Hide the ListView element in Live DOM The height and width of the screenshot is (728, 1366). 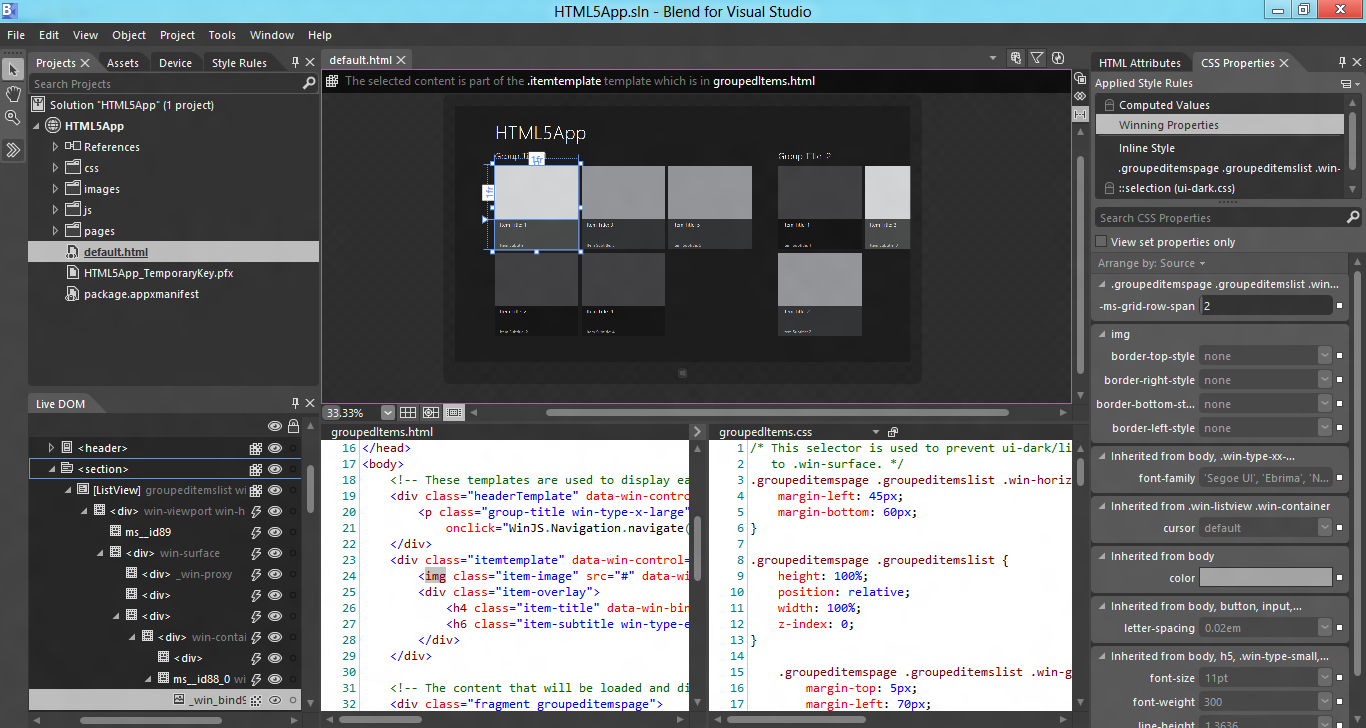274,490
